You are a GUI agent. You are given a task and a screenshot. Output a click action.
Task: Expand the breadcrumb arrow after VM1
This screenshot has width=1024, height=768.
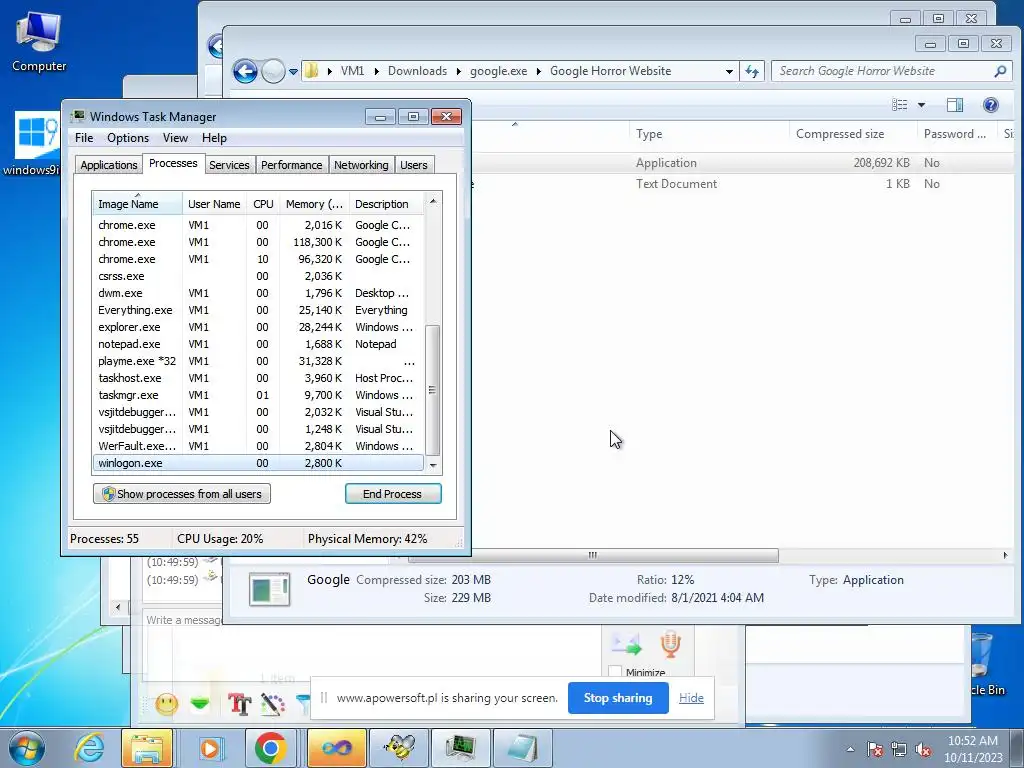(x=377, y=71)
